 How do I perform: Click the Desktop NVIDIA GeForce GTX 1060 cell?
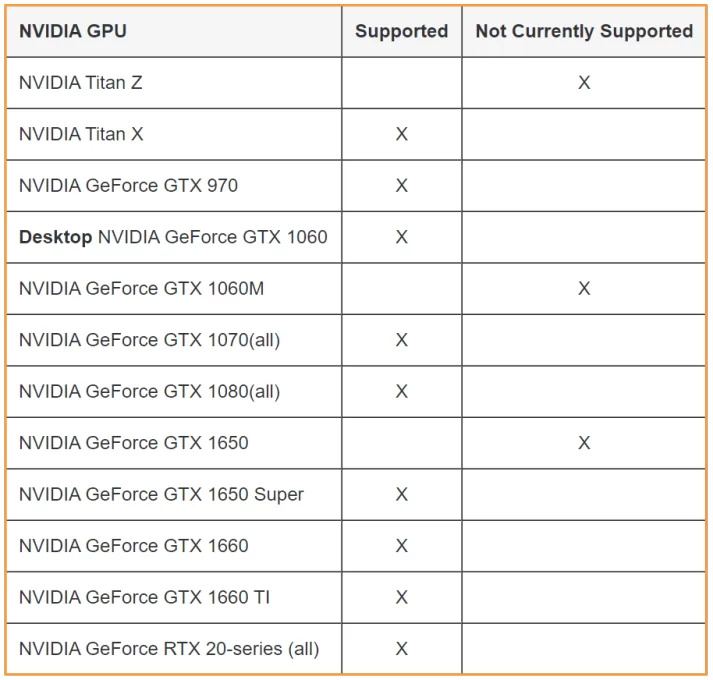coord(173,237)
